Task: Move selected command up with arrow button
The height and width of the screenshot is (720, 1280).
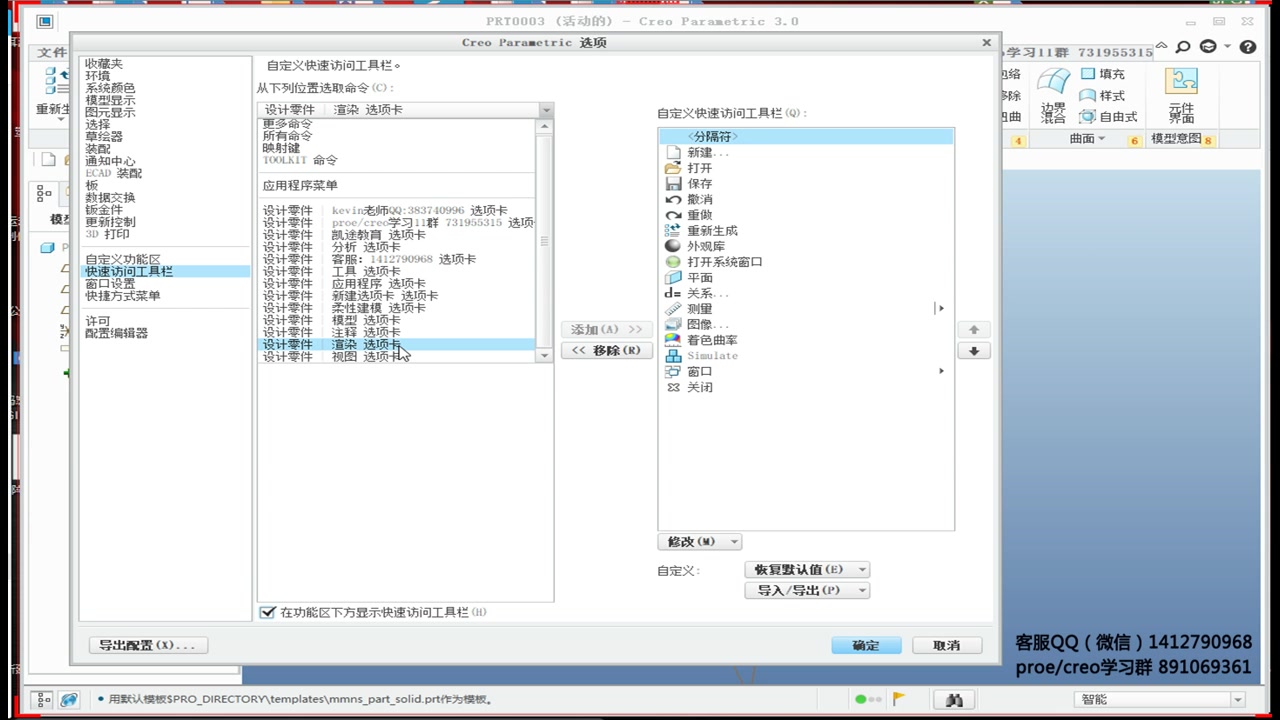Action: (974, 330)
